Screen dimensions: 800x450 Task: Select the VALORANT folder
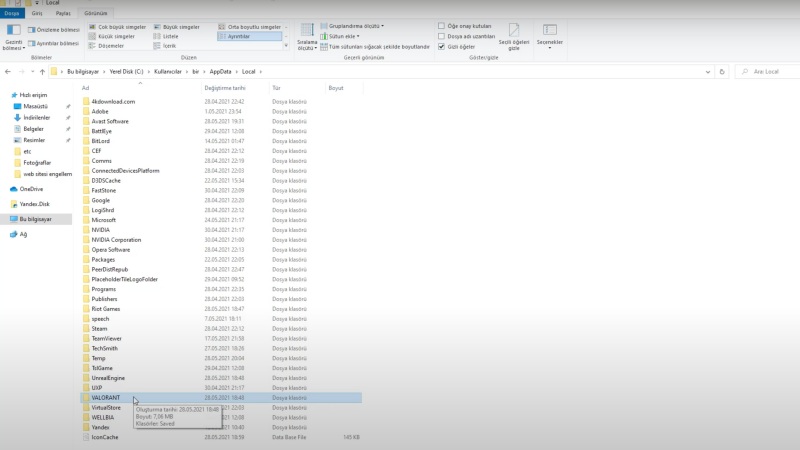(x=221, y=397)
